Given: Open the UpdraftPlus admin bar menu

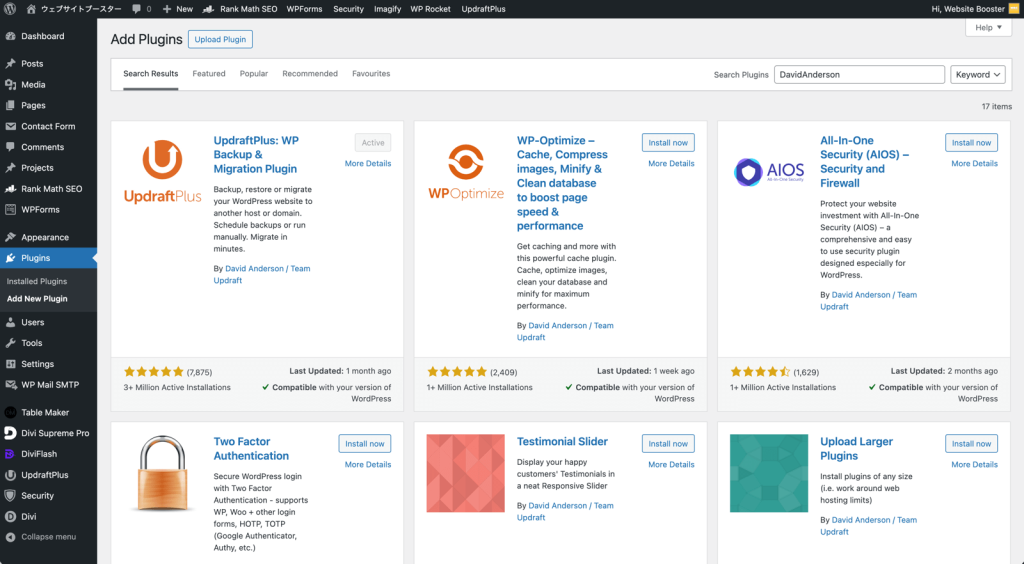Looking at the screenshot, I should (x=483, y=9).
